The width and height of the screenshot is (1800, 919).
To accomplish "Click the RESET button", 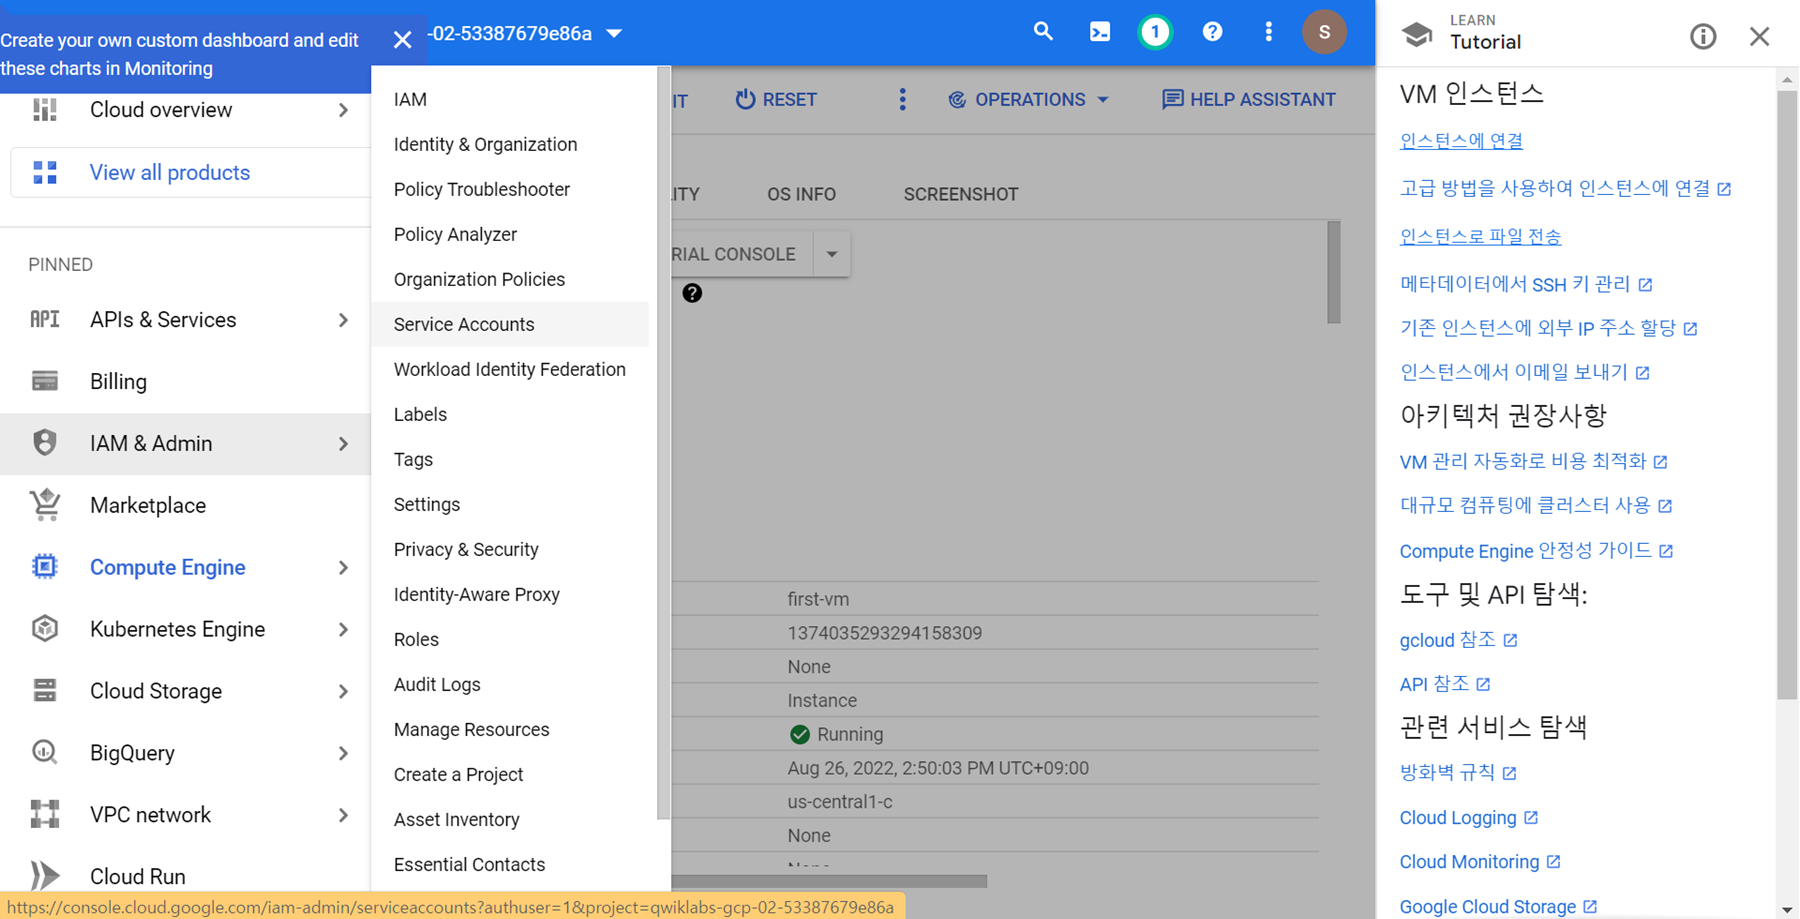I will [x=776, y=99].
